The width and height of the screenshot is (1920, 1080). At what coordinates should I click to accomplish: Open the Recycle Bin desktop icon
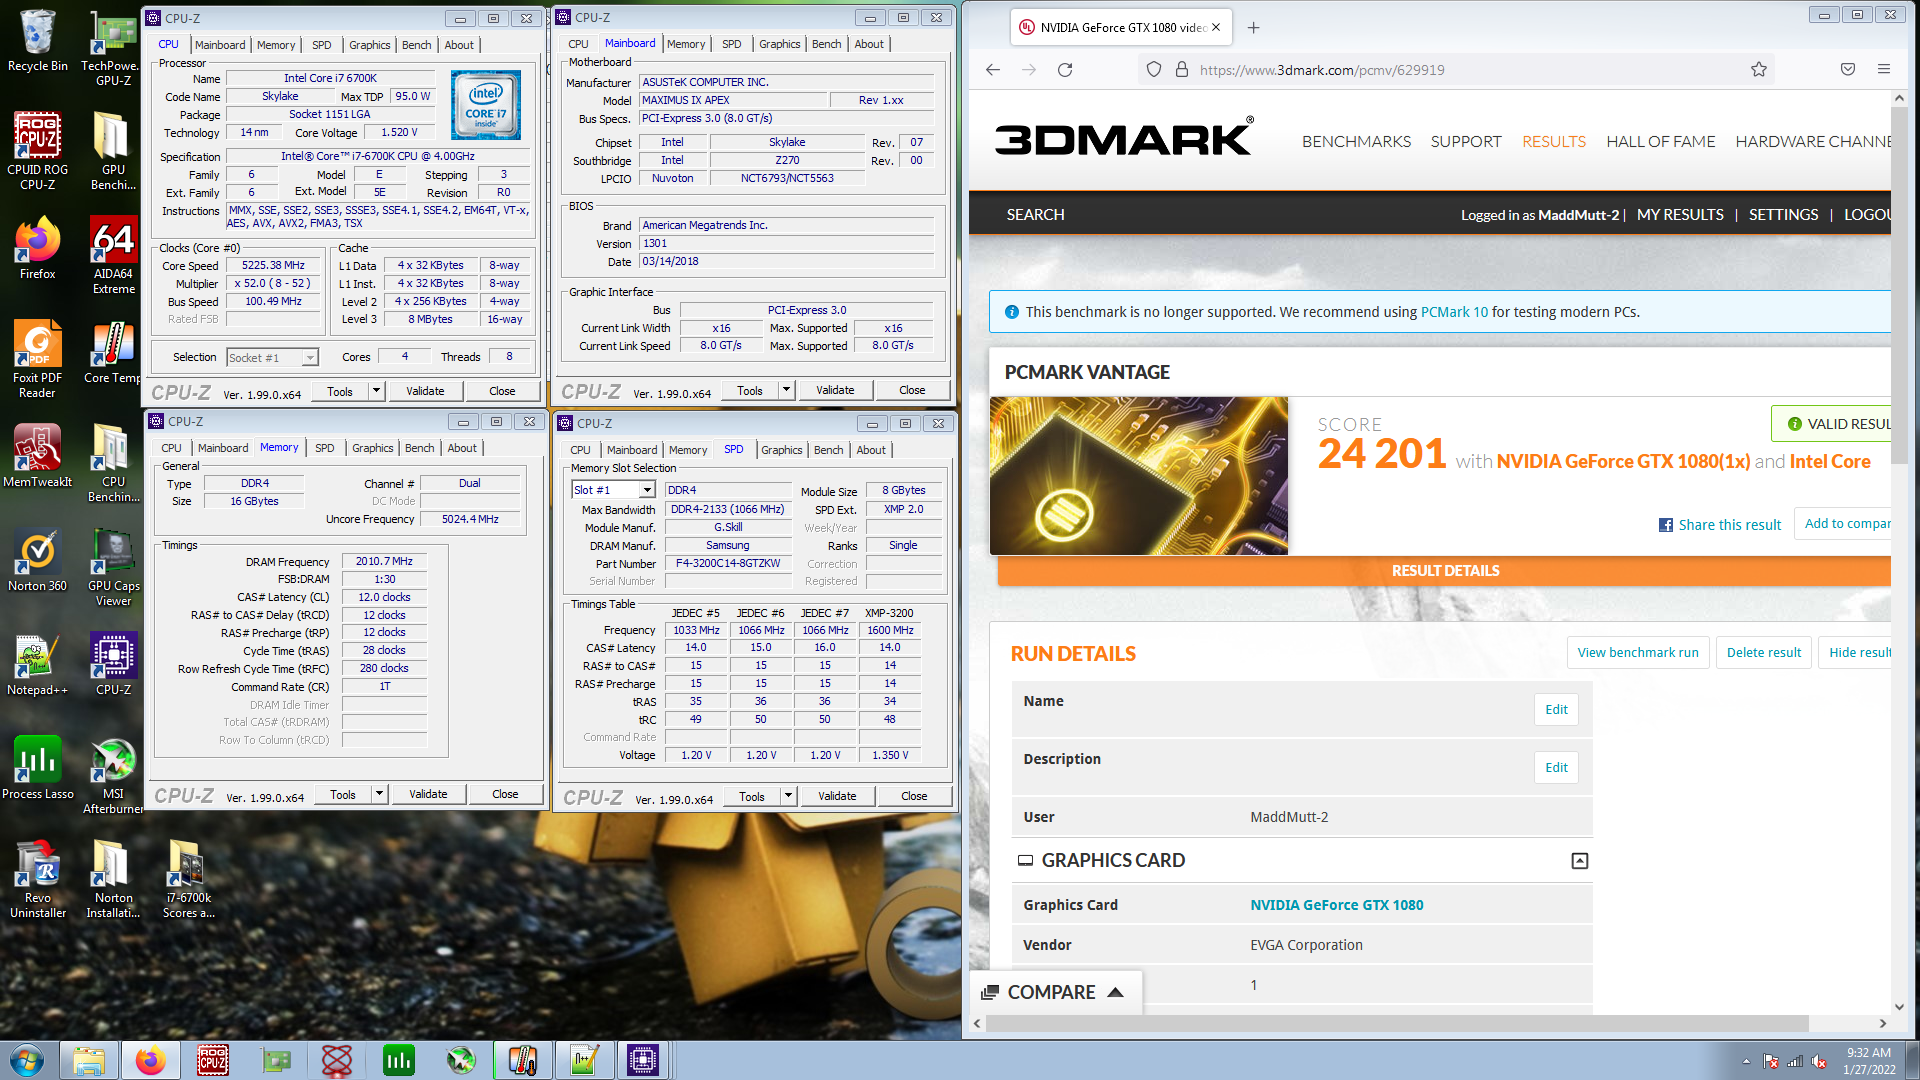tap(37, 40)
